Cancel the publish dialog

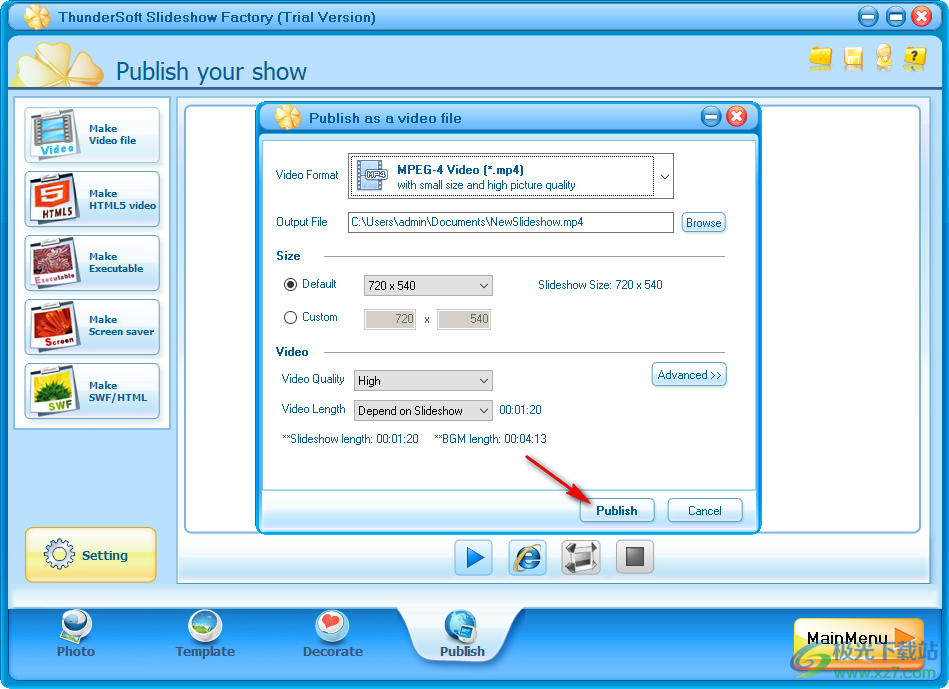(704, 510)
